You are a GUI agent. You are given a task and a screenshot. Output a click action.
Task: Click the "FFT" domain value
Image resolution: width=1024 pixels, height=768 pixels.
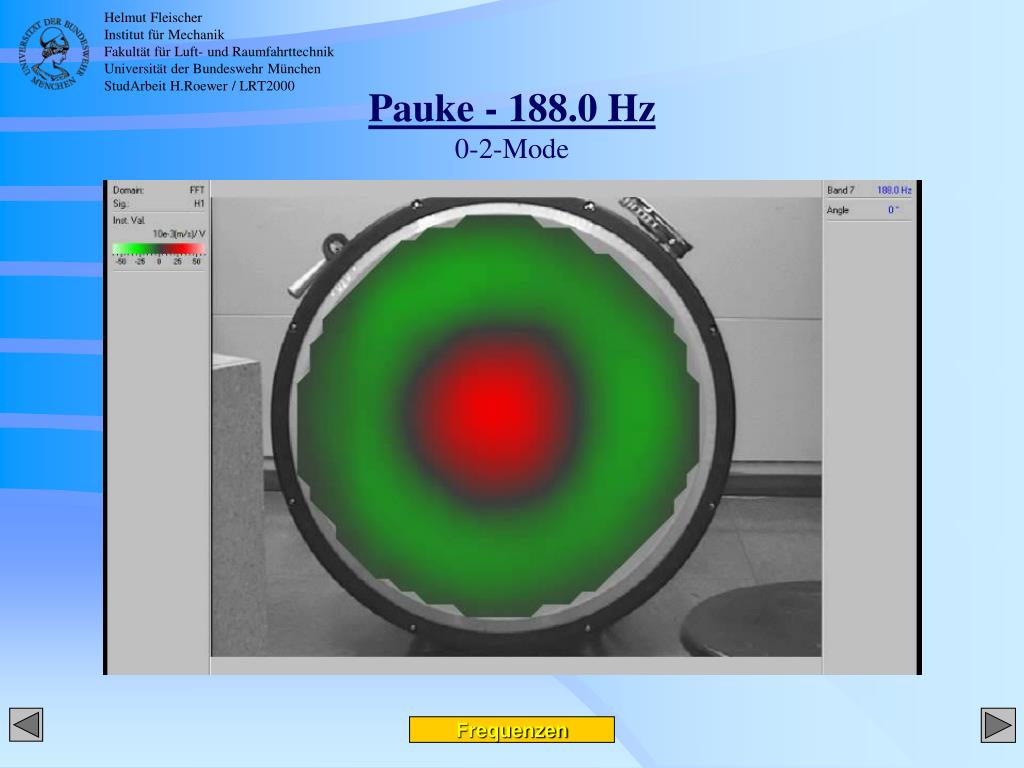pyautogui.click(x=197, y=190)
